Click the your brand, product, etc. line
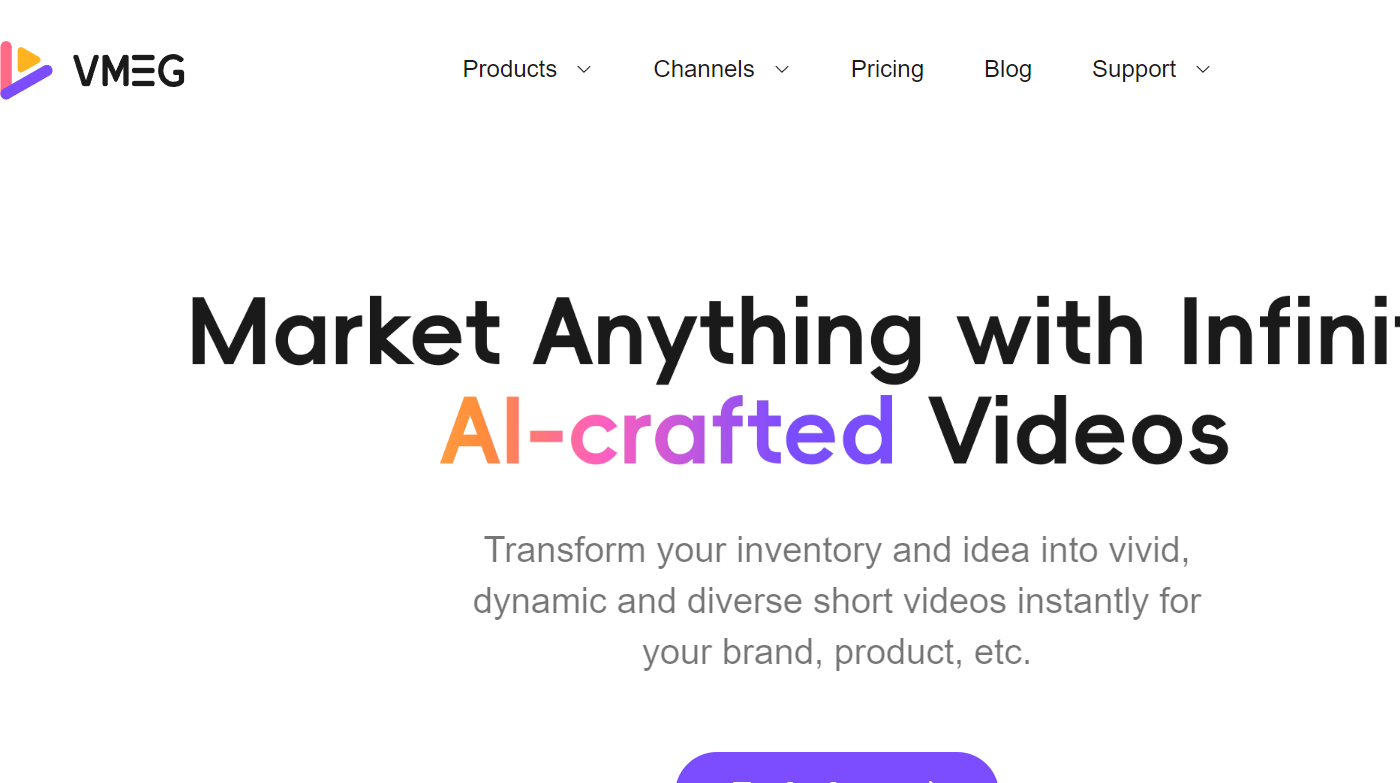Screen dimensions: 1400x783 pos(837,652)
